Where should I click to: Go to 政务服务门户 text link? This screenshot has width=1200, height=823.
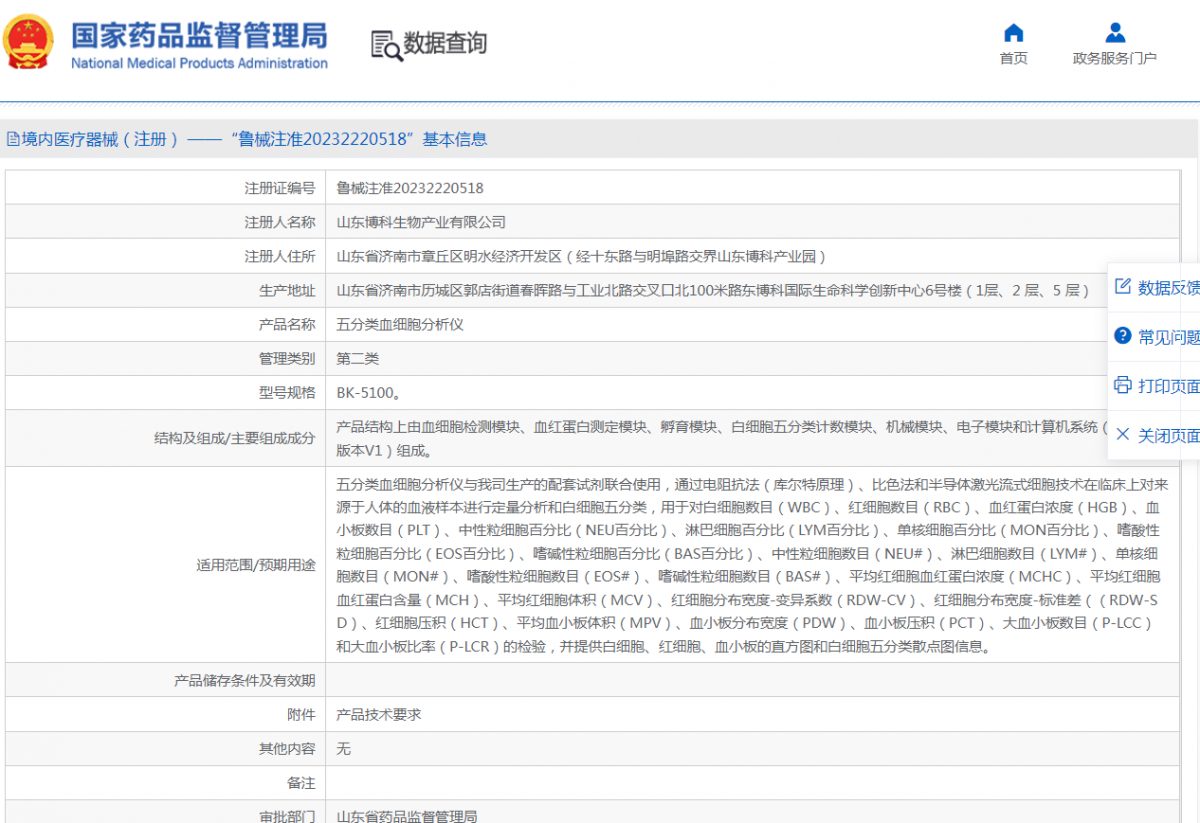click(x=1115, y=58)
